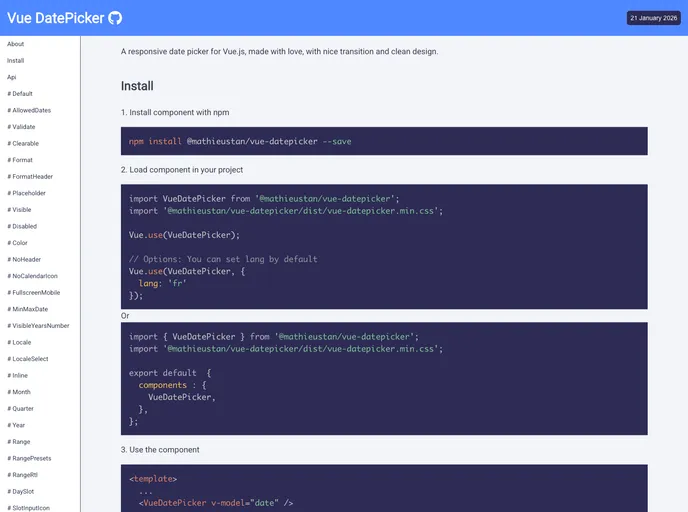Click the VueDatePicker v-model="date" code line

[x=216, y=503]
